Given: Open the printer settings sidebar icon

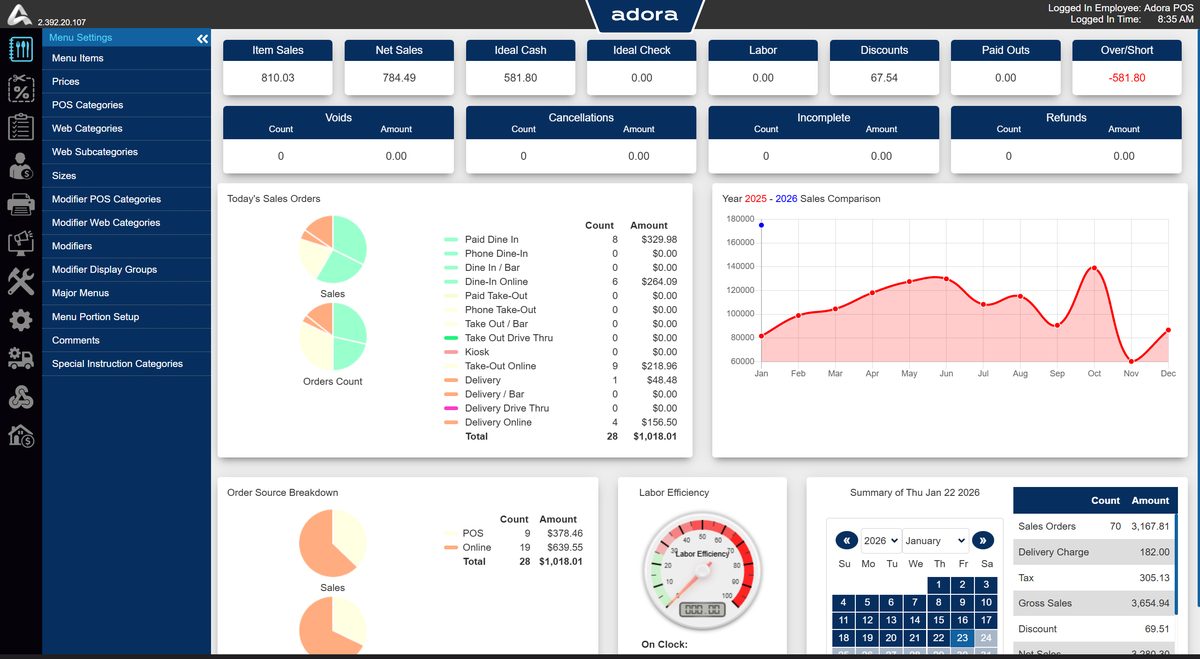Looking at the screenshot, I should tap(21, 205).
